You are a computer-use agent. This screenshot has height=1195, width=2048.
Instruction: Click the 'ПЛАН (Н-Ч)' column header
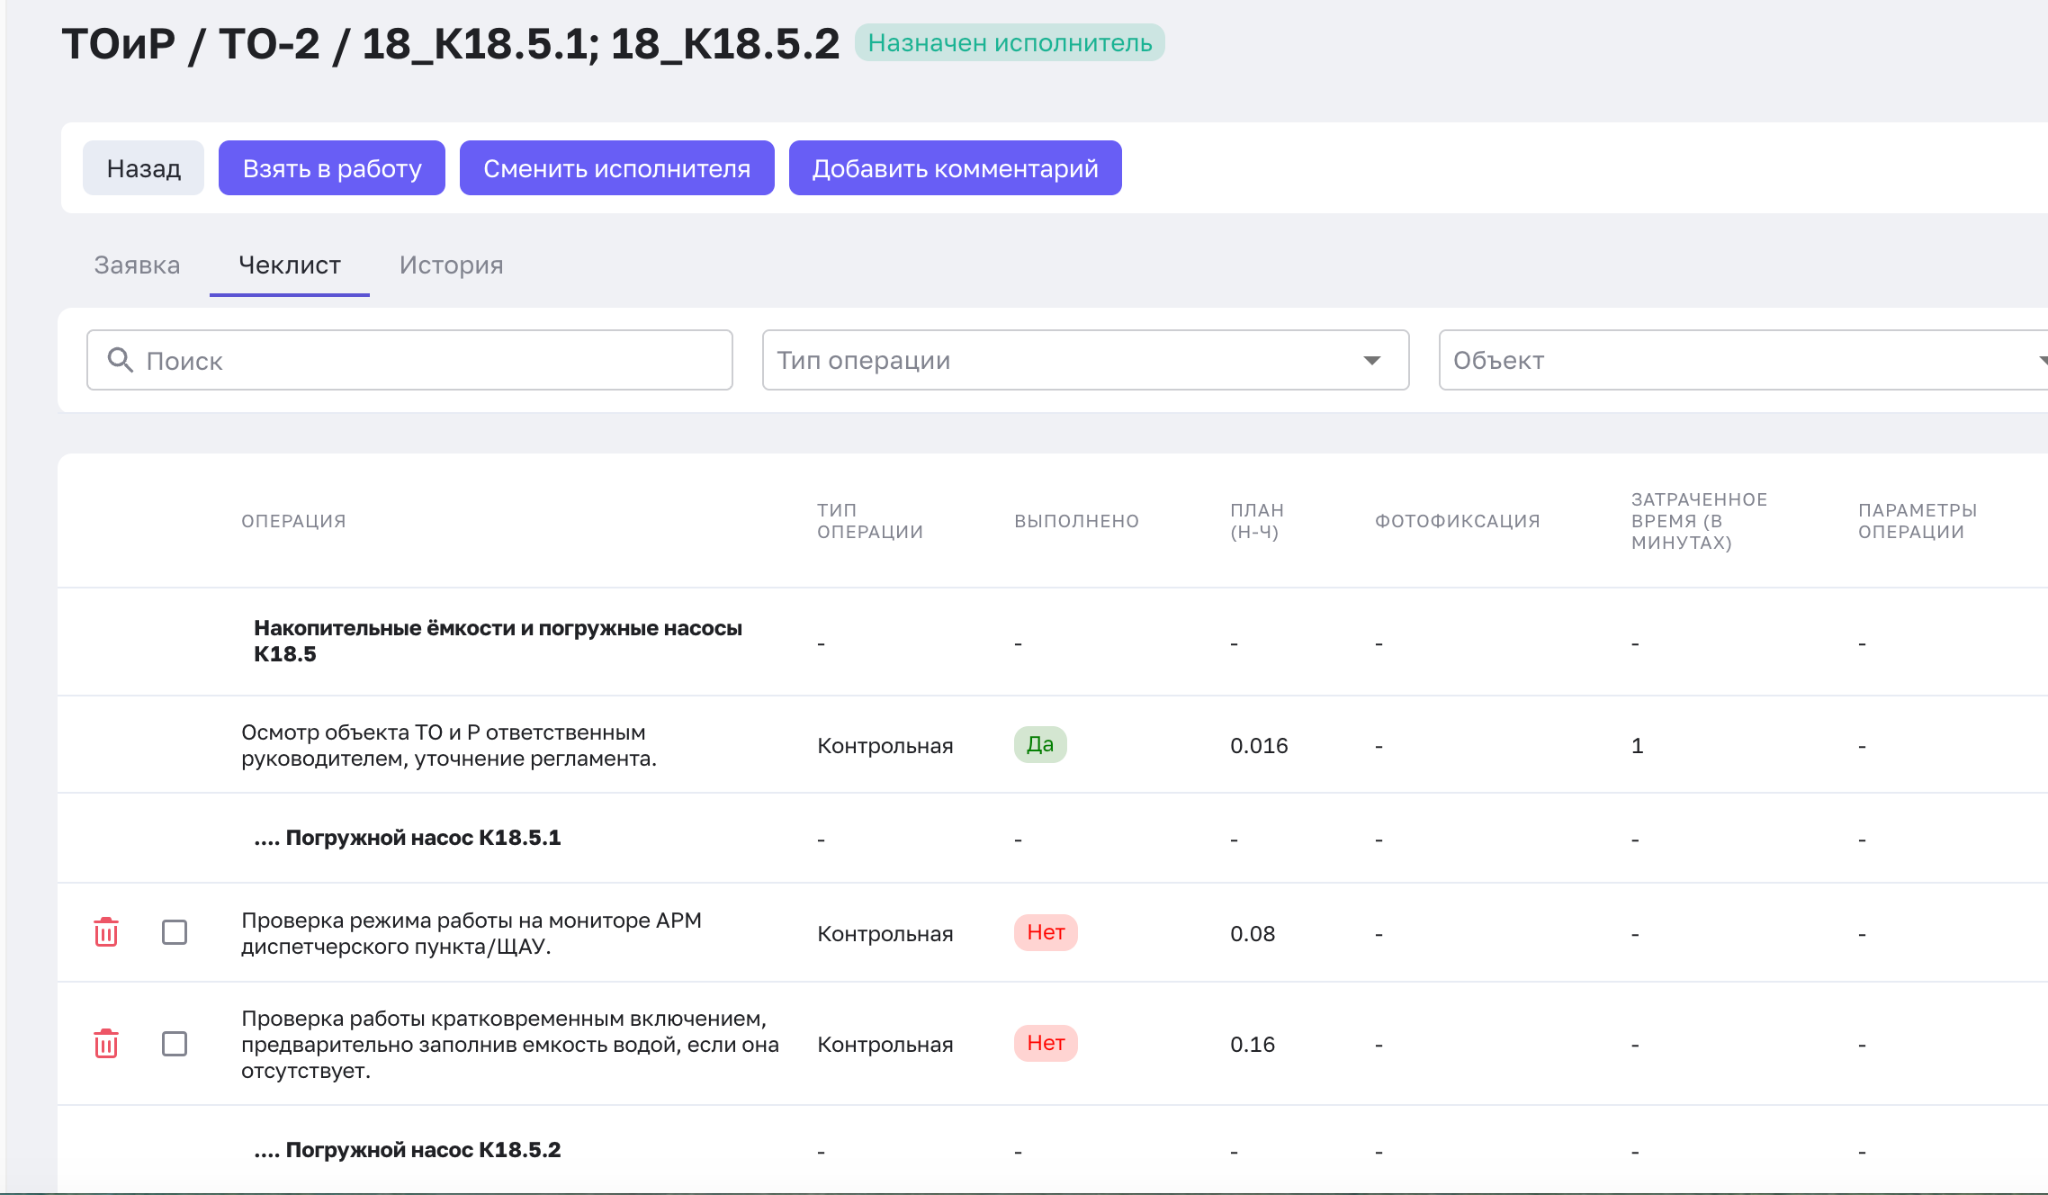tap(1257, 521)
